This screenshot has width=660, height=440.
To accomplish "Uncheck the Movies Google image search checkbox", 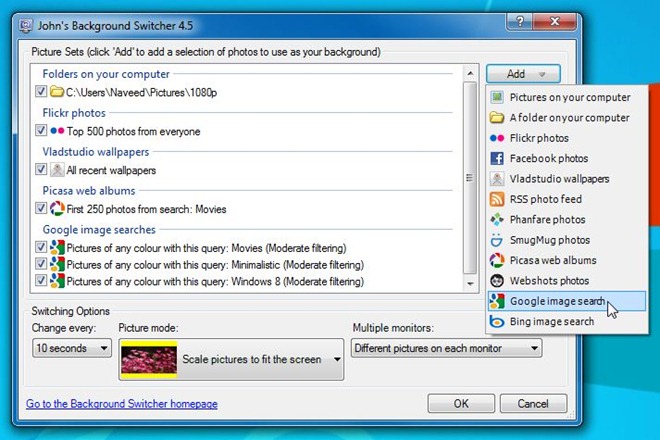I will click(41, 247).
